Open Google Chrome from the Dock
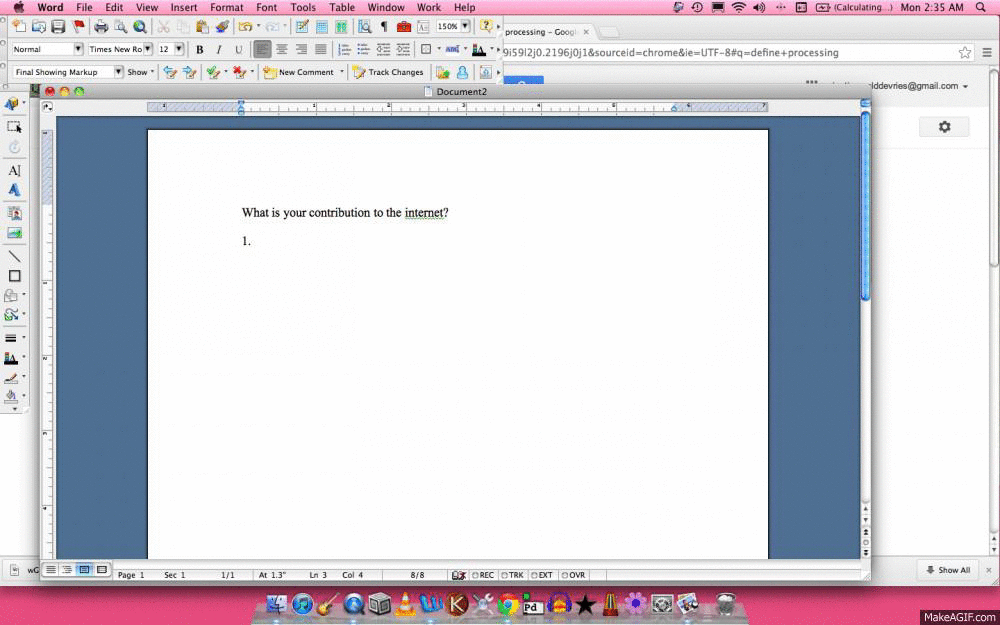Image resolution: width=1000 pixels, height=625 pixels. tap(508, 604)
